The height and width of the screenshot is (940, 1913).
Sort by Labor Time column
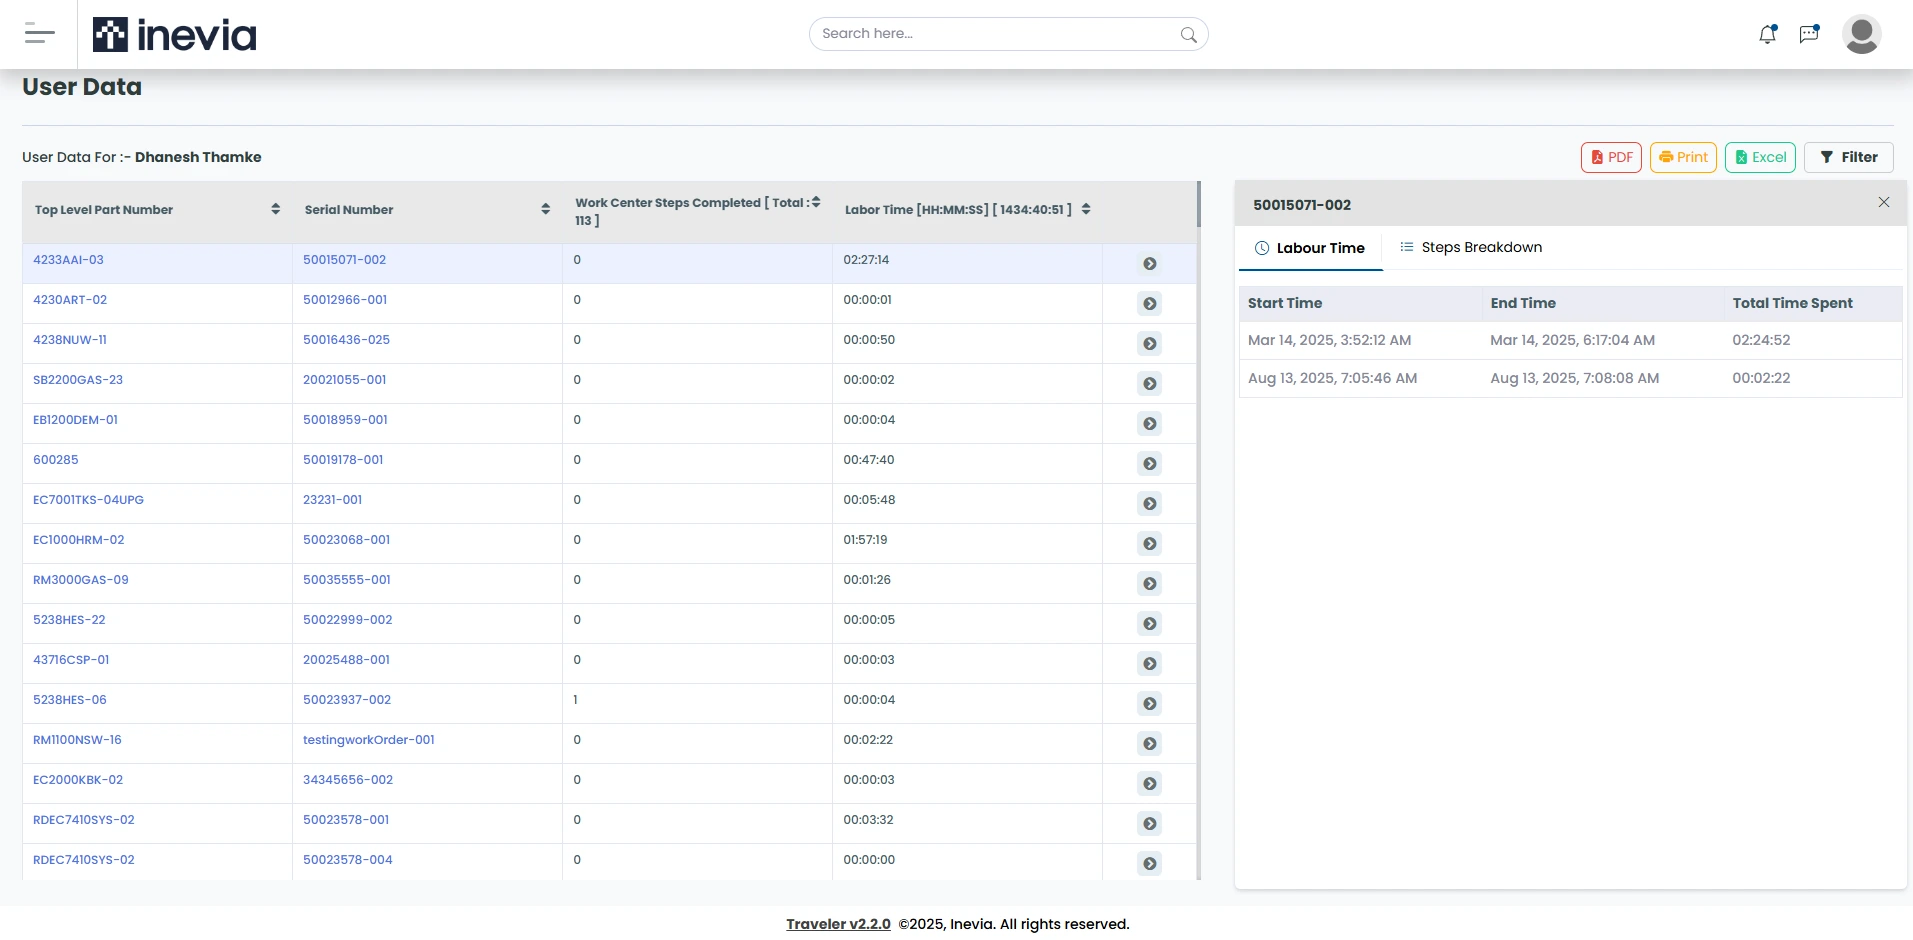pyautogui.click(x=1086, y=209)
